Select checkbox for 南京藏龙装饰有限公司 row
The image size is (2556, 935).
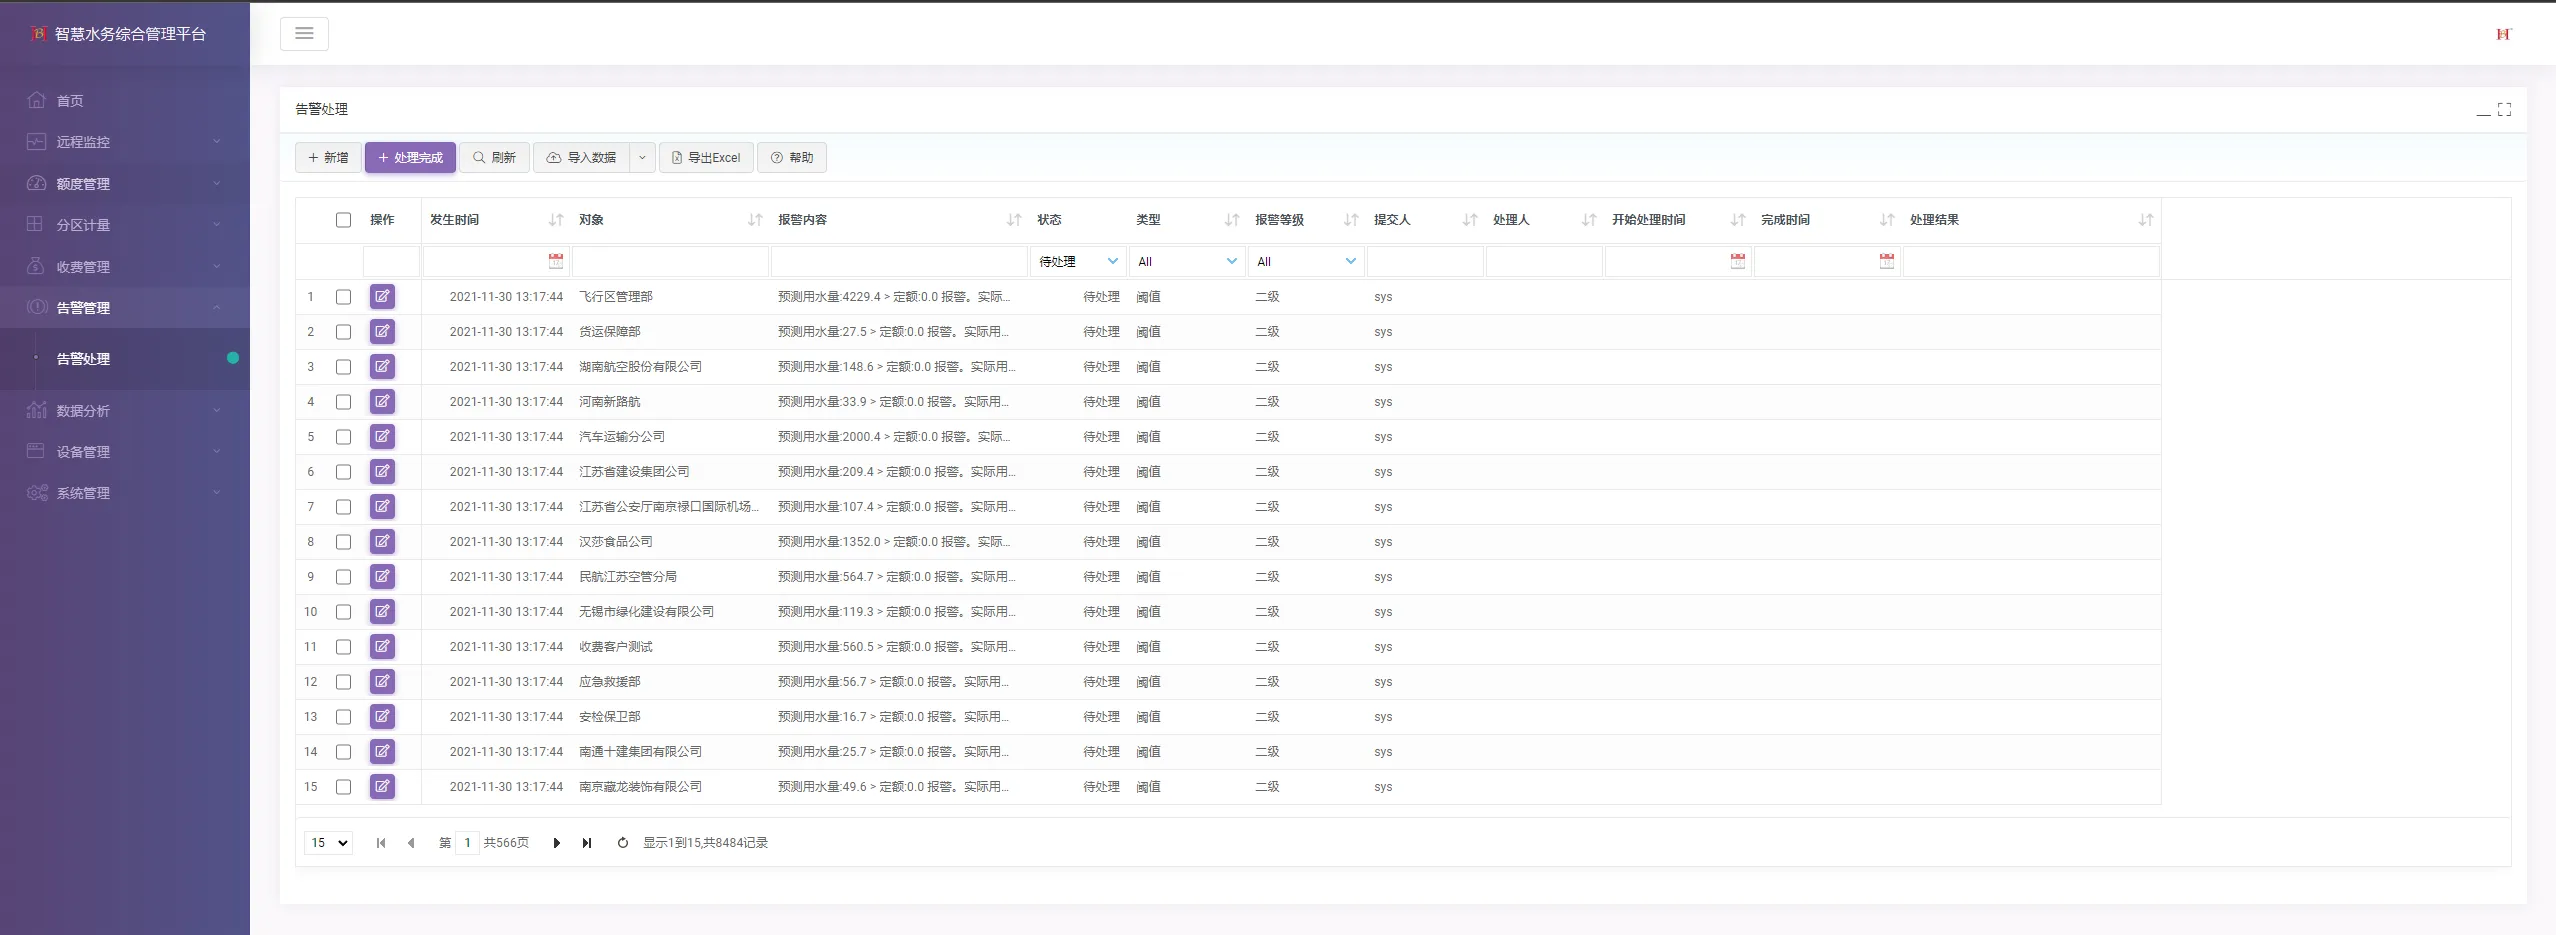coord(344,787)
